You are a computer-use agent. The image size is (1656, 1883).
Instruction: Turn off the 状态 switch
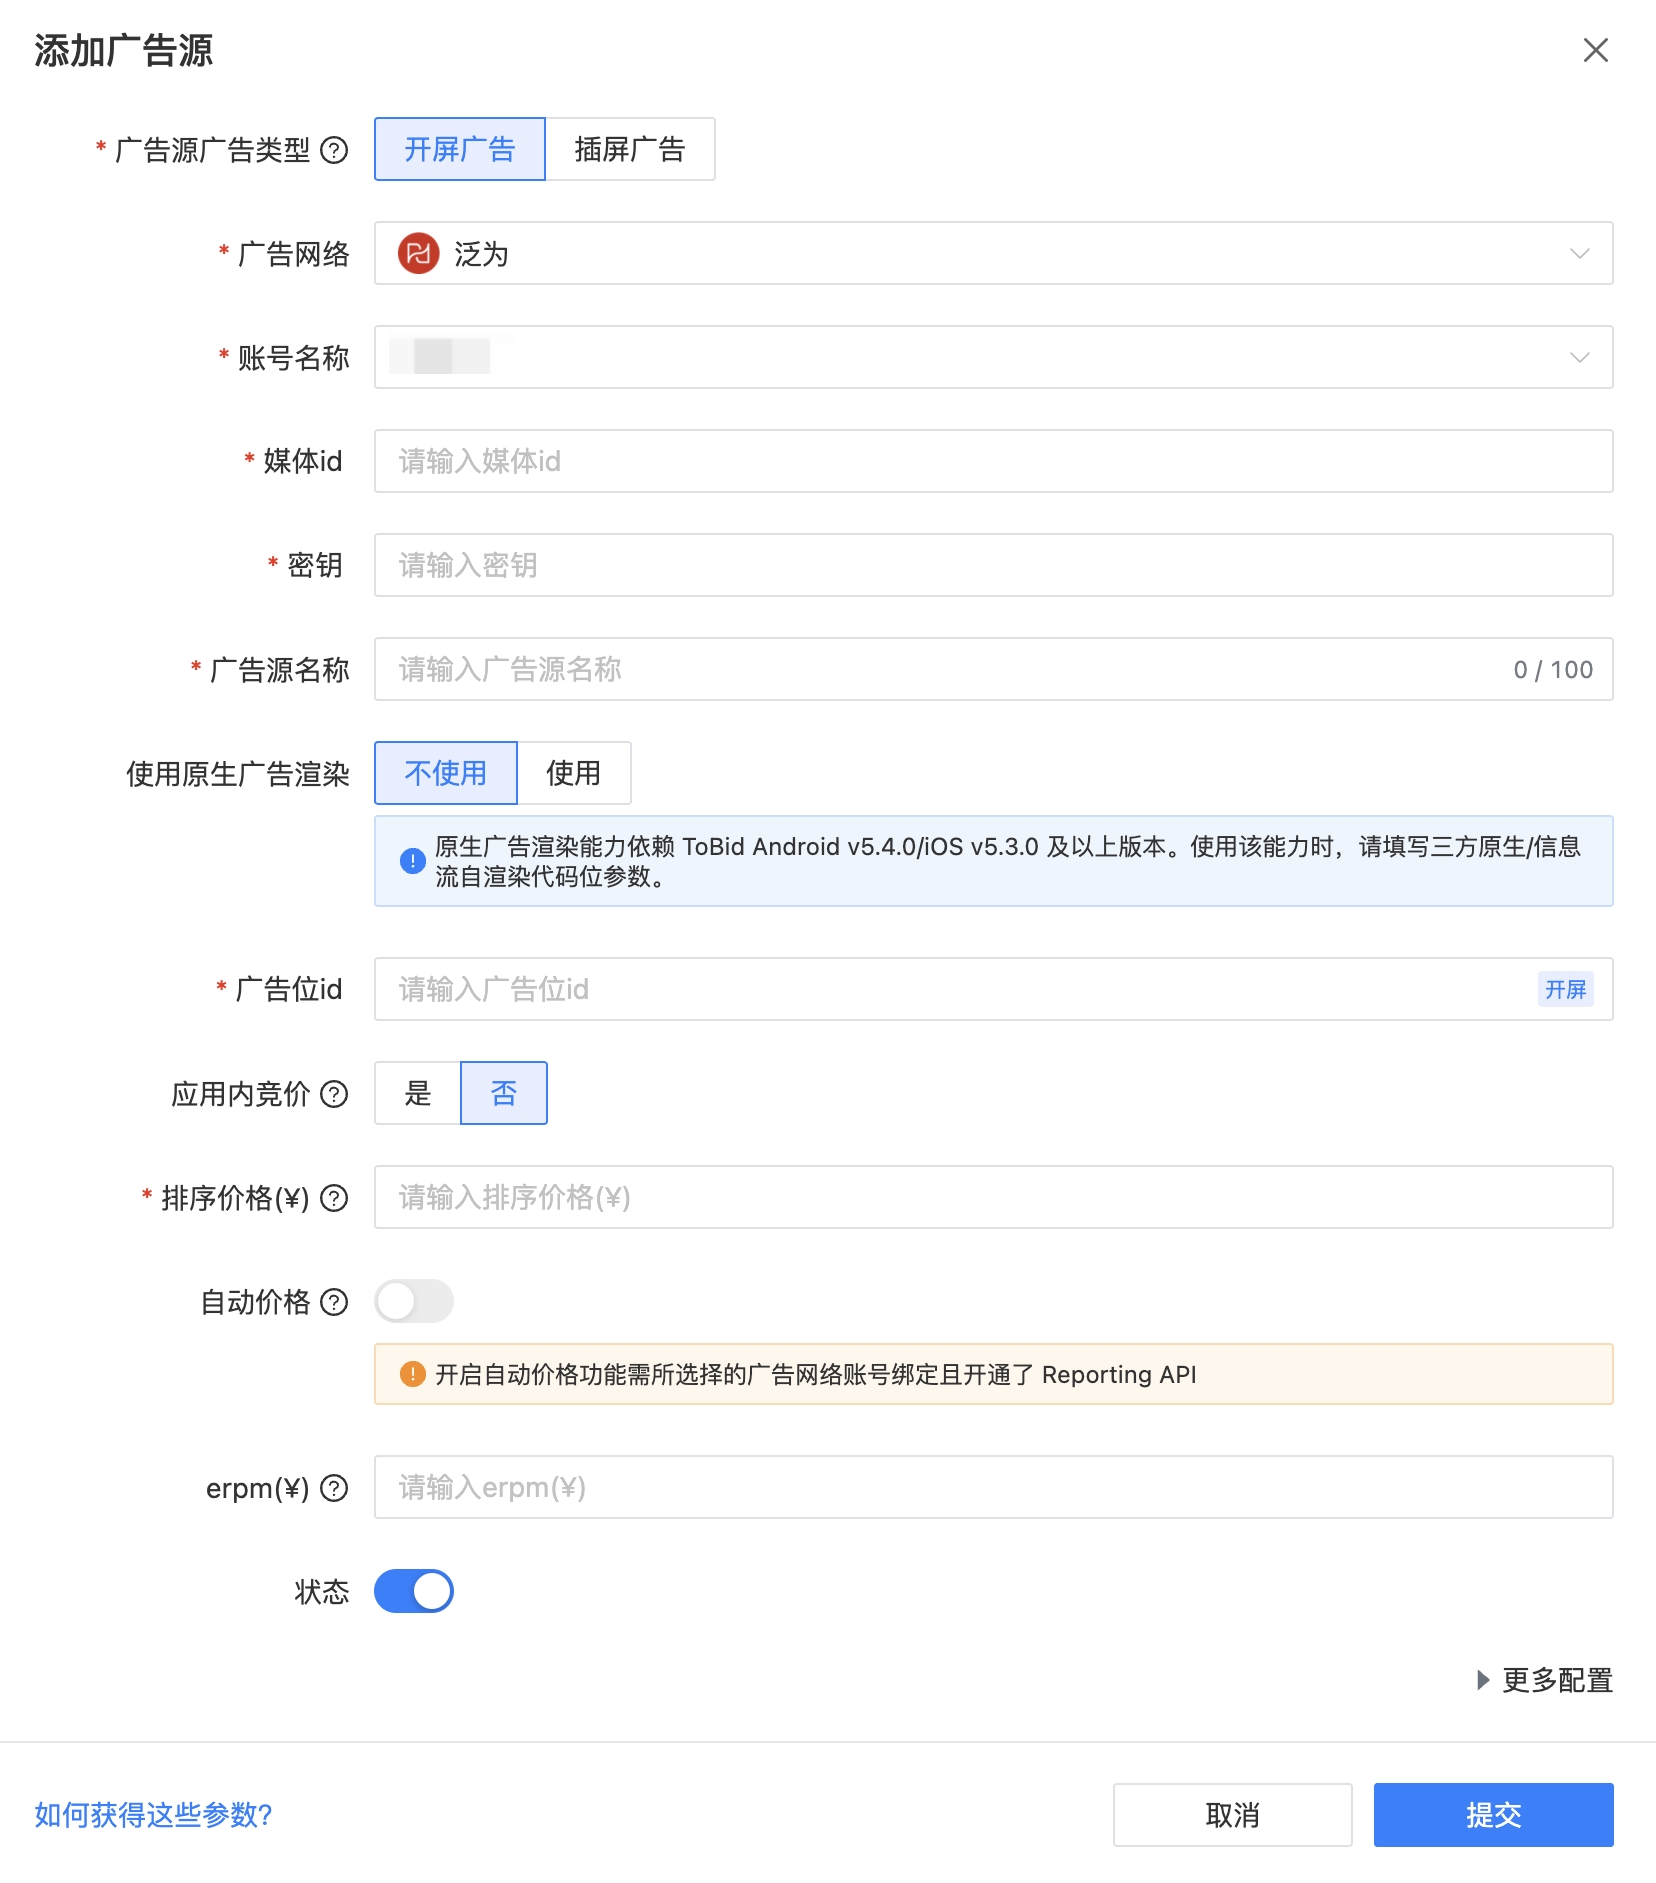tap(414, 1591)
